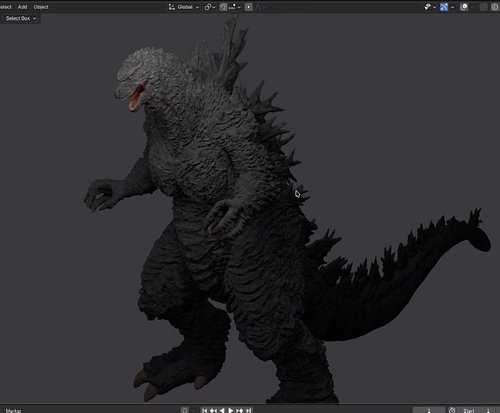
Task: Toggle the blue highlighted gizmo button
Action: click(x=444, y=7)
